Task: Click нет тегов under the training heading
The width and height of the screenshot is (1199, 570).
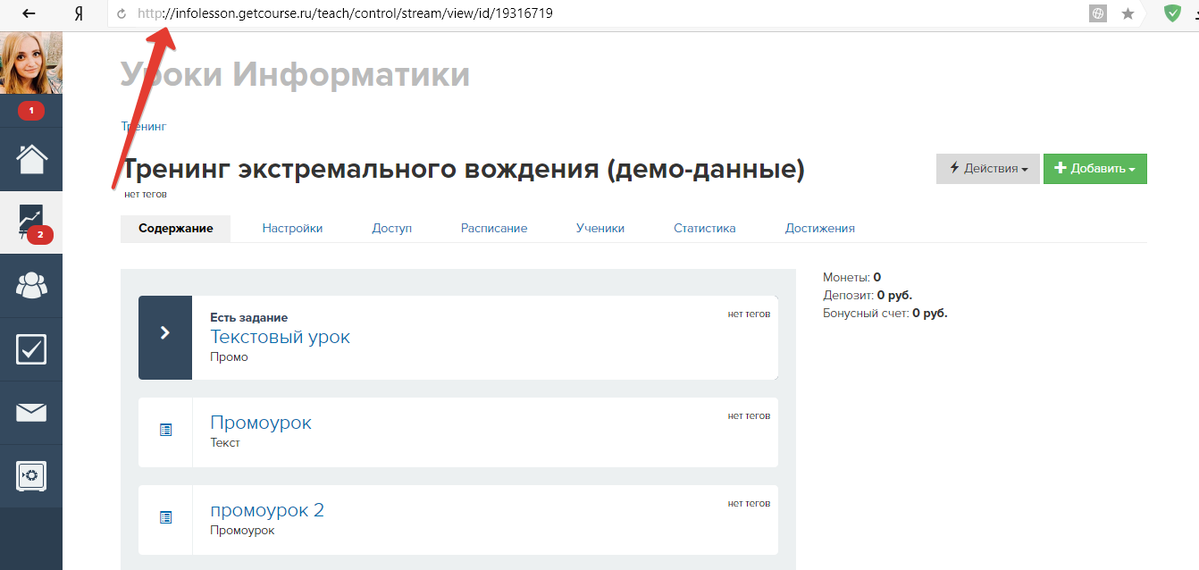Action: point(145,194)
